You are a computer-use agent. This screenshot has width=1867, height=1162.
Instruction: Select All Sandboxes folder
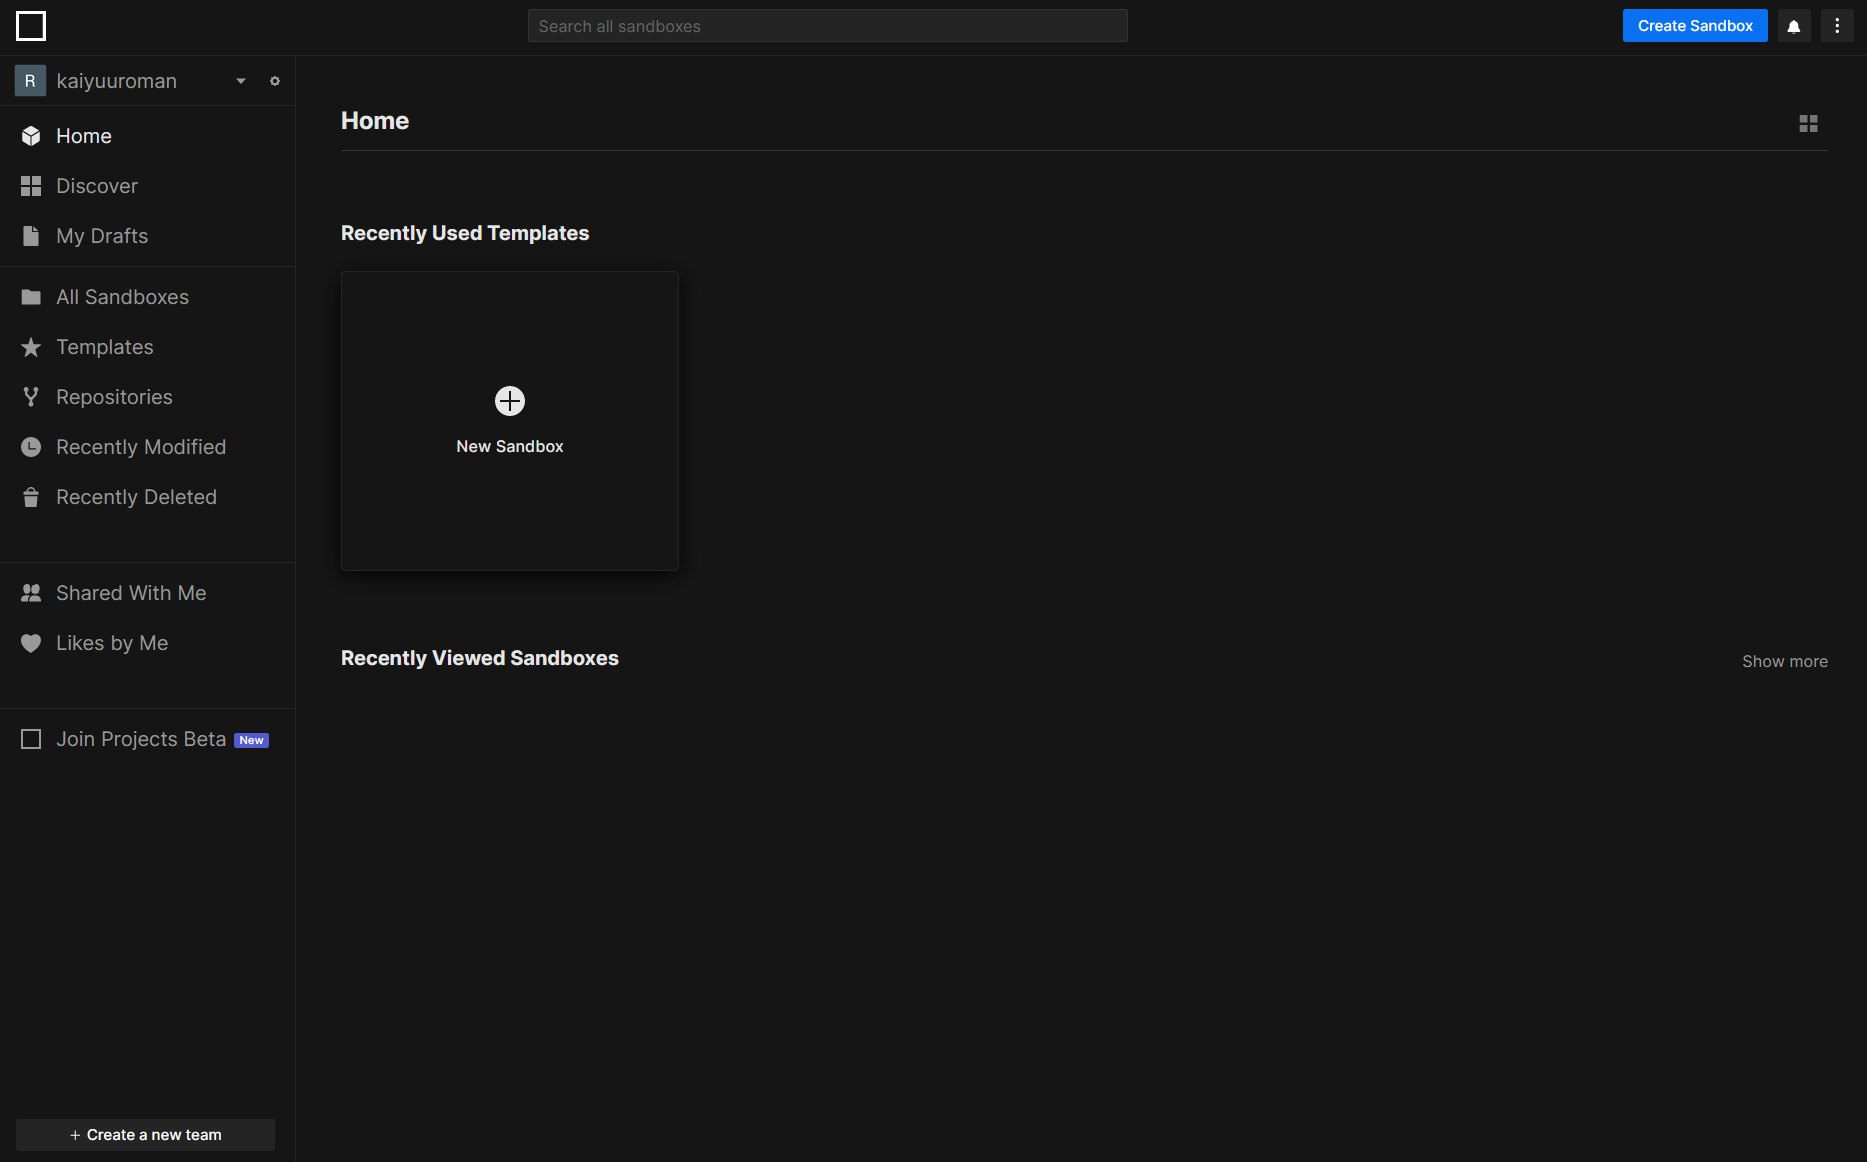point(122,297)
